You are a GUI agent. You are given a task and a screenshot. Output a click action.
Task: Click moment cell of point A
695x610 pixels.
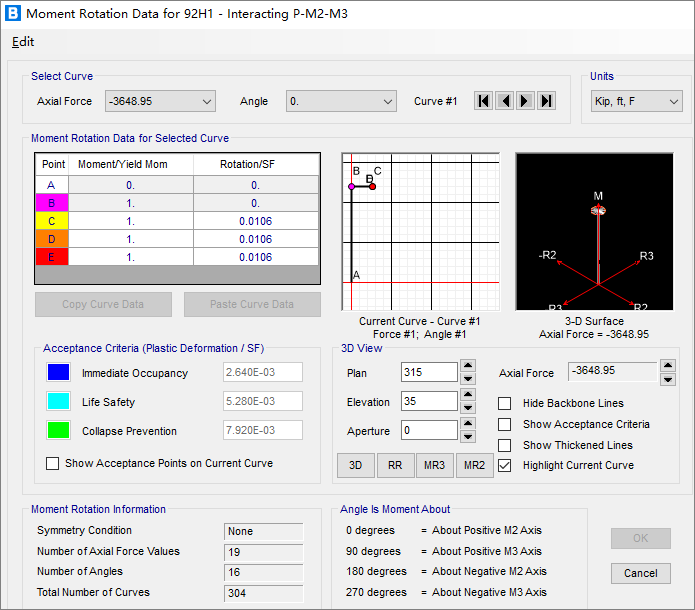pyautogui.click(x=131, y=185)
